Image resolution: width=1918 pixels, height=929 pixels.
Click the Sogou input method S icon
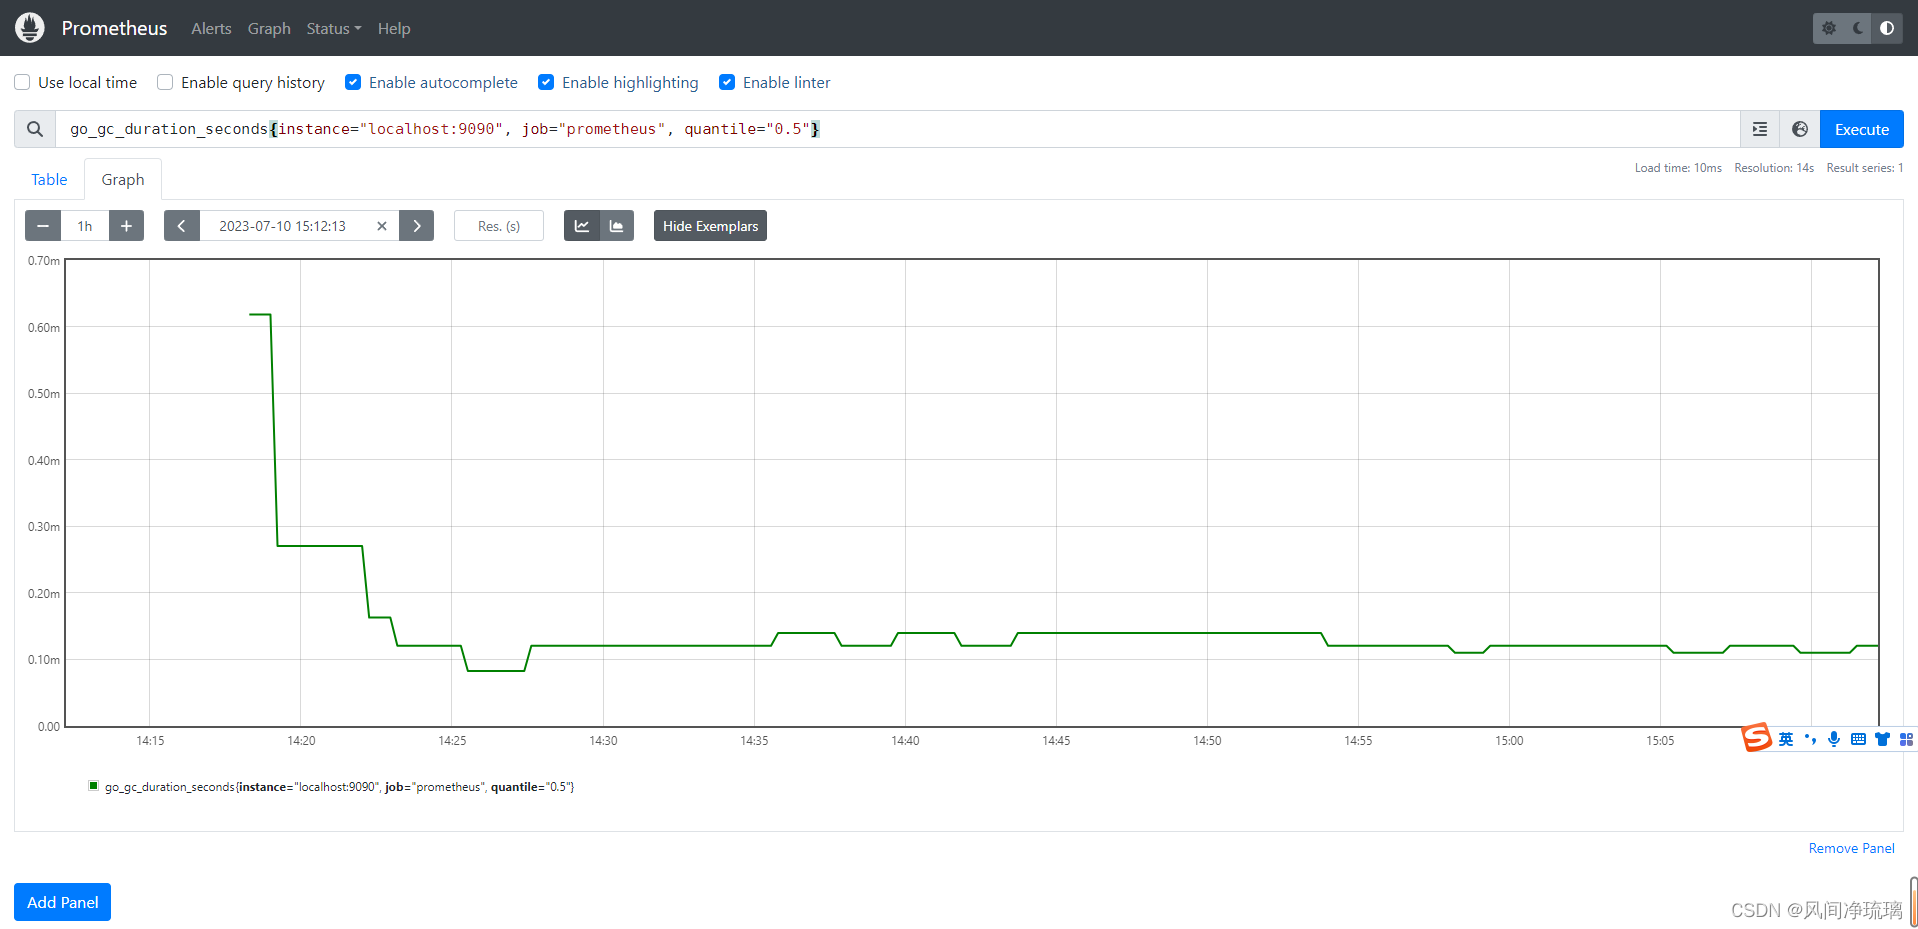pos(1757,738)
